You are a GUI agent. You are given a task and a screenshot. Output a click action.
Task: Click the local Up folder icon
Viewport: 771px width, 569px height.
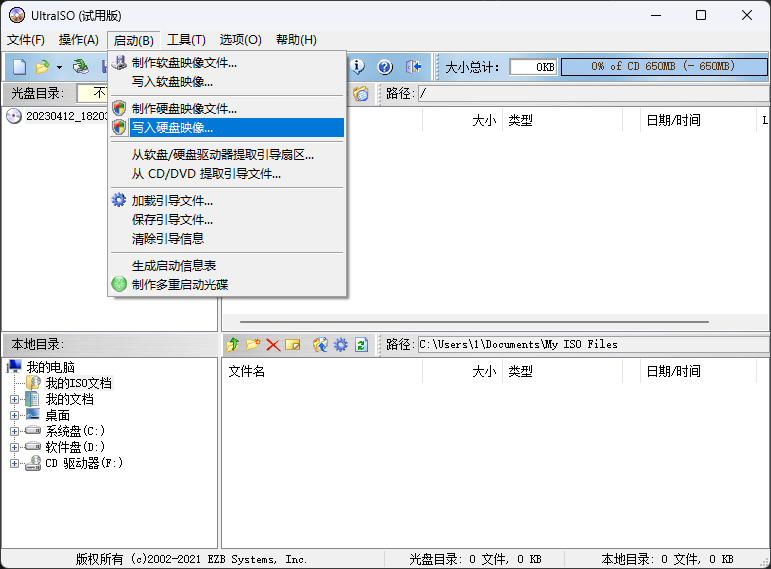pyautogui.click(x=233, y=345)
